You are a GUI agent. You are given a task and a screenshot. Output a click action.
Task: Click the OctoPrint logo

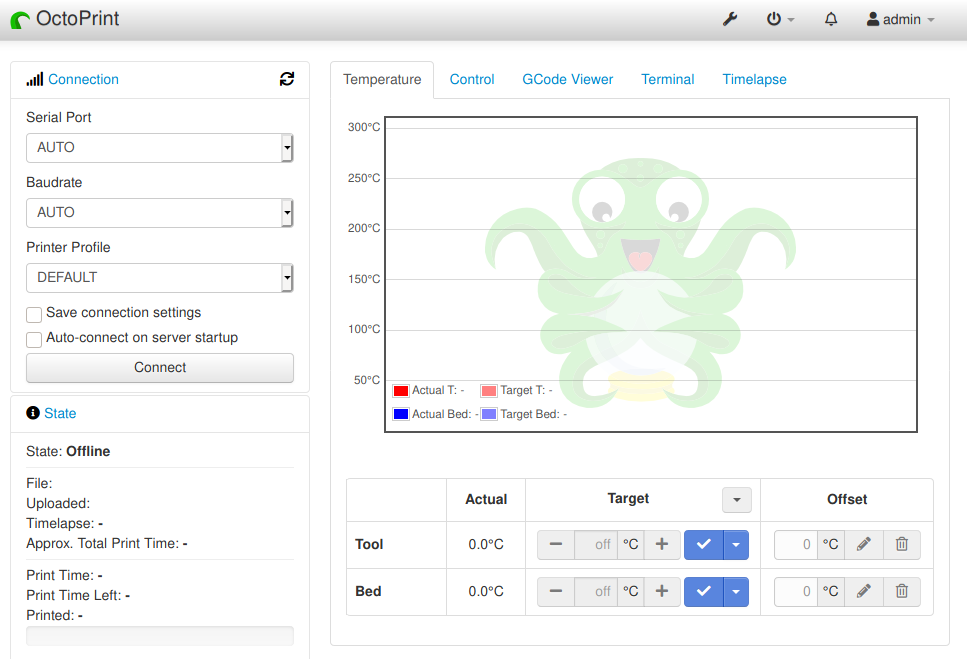[x=20, y=20]
